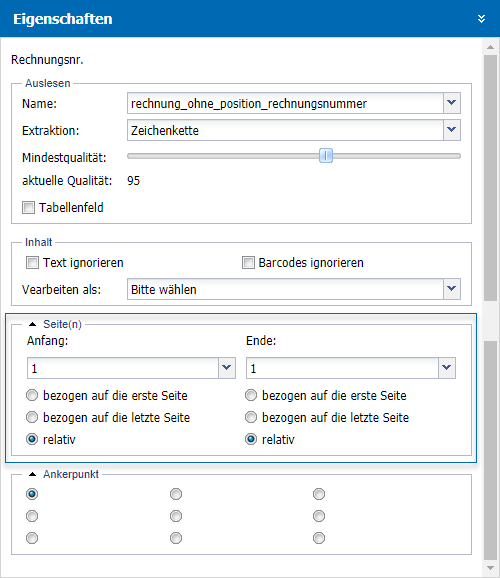Image resolution: width=500 pixels, height=578 pixels.
Task: Select the bottom-right Ankerpunkt radio button
Action: 319,538
